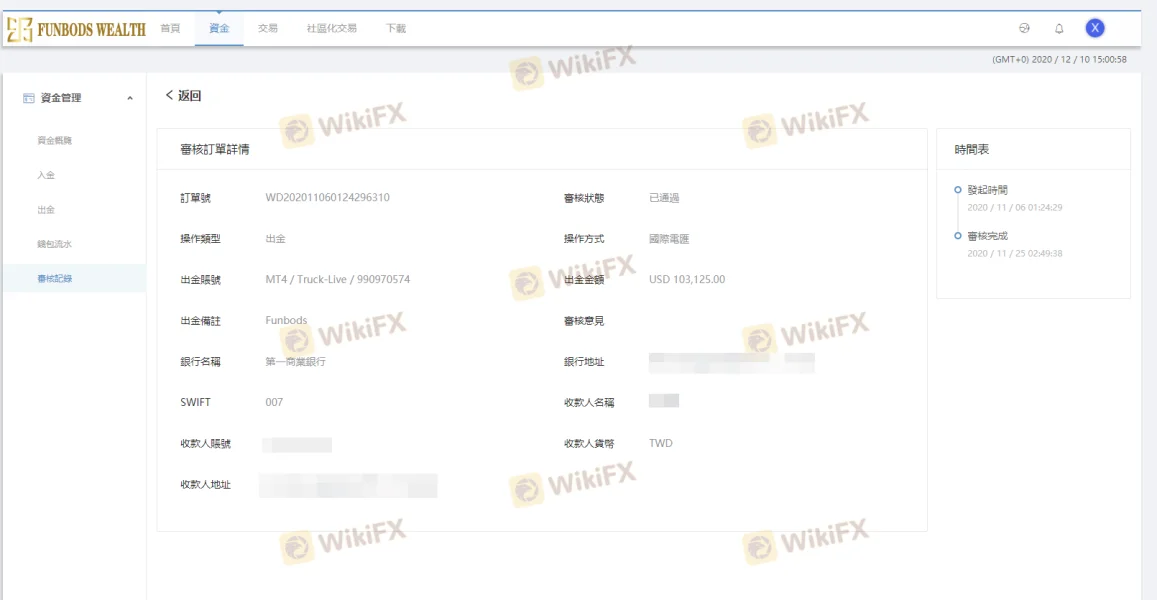Screen dimensions: 1157x600
Task: Click the 已通過 review status value
Action: coord(664,198)
